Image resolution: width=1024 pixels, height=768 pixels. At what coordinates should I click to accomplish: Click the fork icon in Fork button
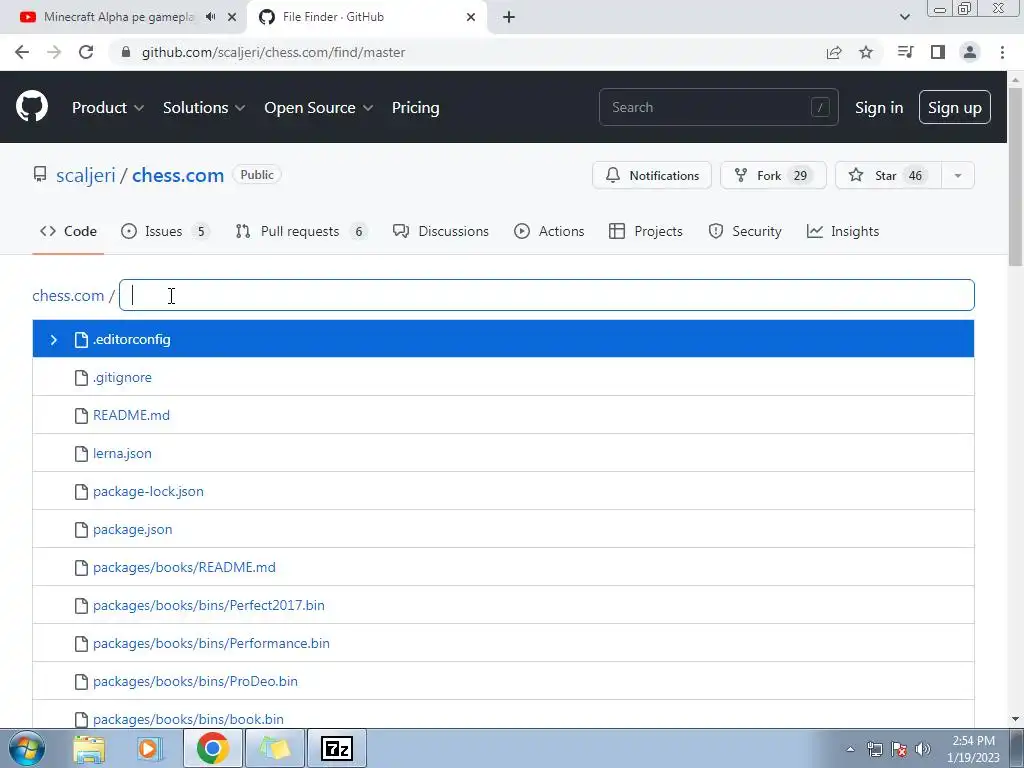pos(741,175)
